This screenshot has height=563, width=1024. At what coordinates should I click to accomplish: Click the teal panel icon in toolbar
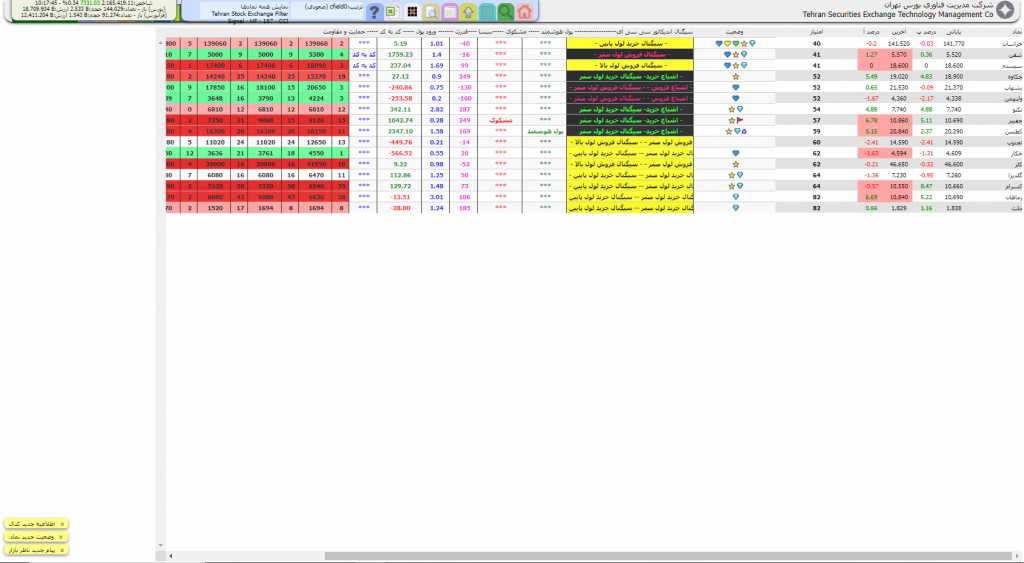[x=487, y=12]
